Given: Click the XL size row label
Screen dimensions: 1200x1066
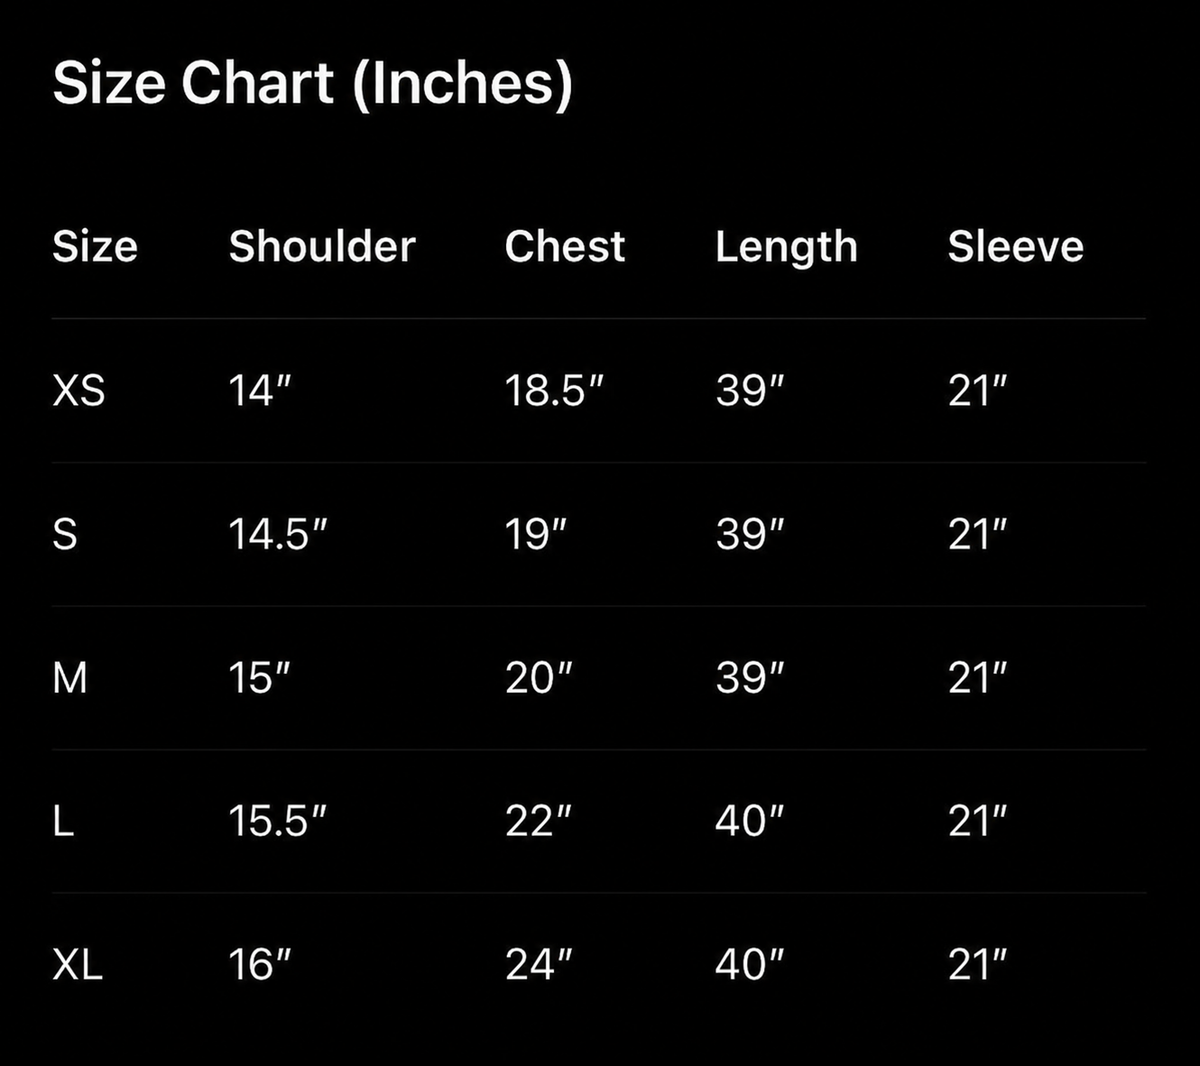Looking at the screenshot, I should coord(77,965).
